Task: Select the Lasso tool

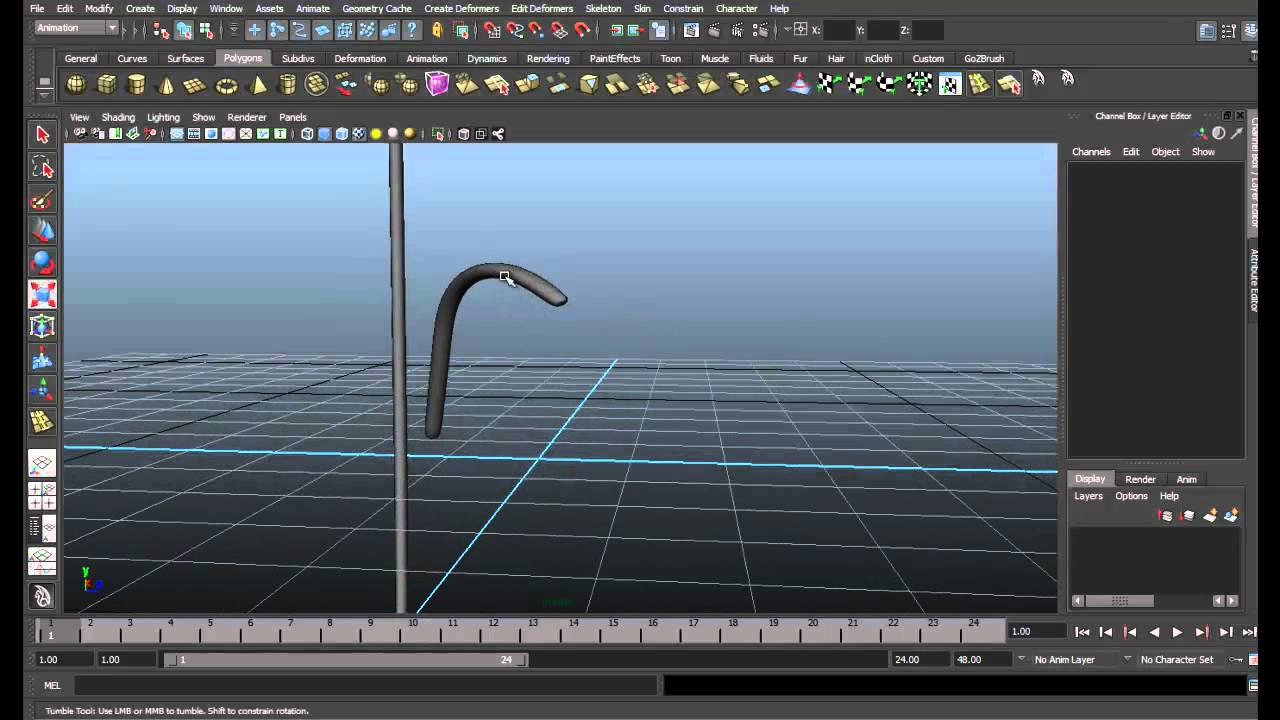Action: pyautogui.click(x=42, y=167)
